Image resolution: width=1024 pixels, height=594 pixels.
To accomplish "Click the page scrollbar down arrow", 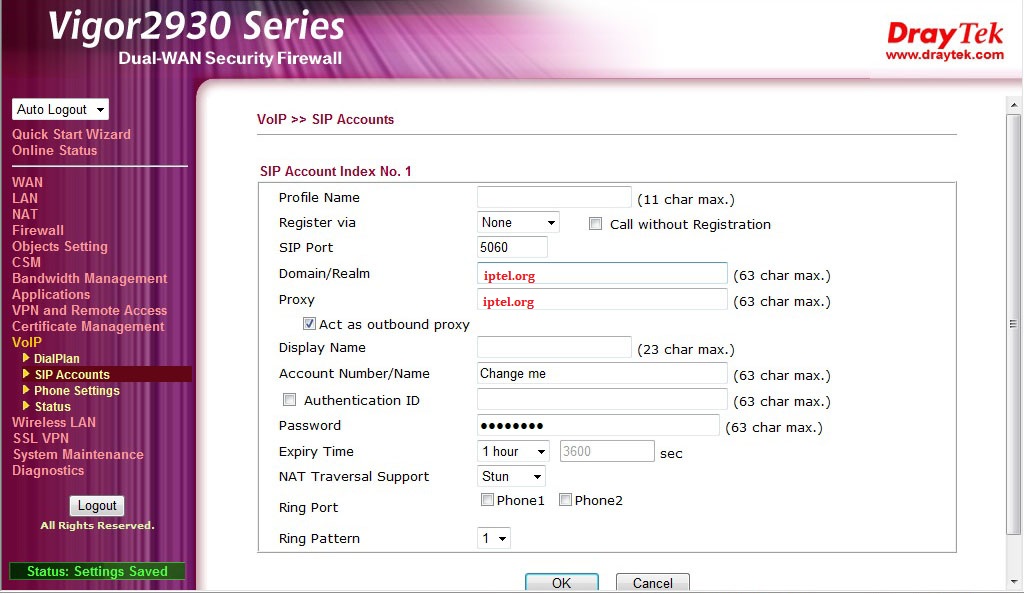I will pyautogui.click(x=1014, y=581).
